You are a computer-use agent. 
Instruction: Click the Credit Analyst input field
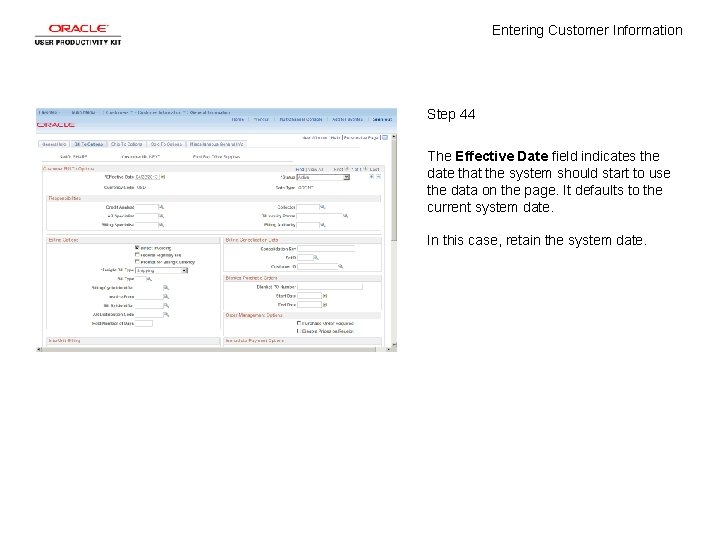click(x=146, y=207)
